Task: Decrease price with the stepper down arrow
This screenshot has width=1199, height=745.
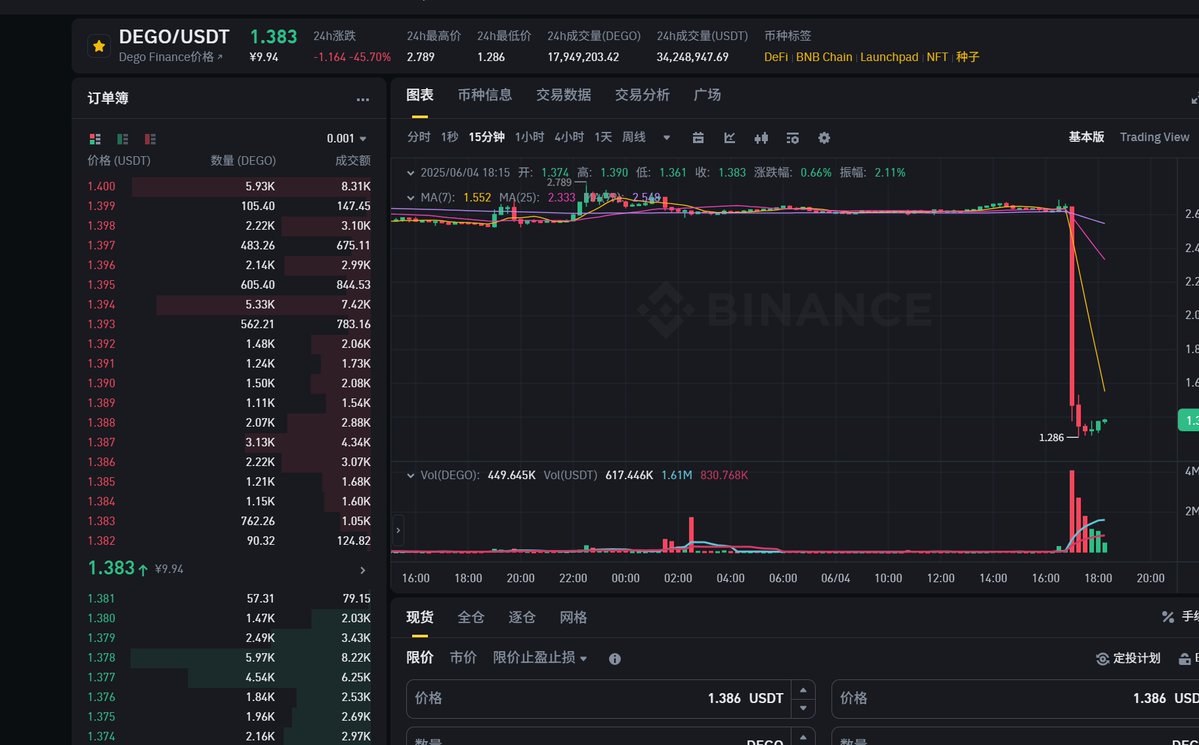Action: point(803,708)
